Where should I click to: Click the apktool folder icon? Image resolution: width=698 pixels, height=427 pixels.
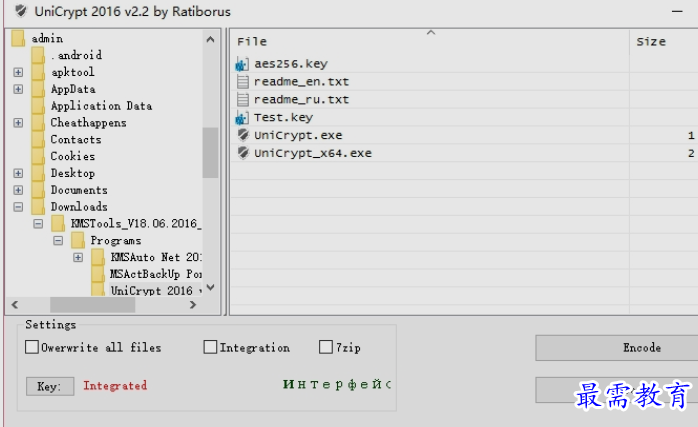(x=38, y=72)
